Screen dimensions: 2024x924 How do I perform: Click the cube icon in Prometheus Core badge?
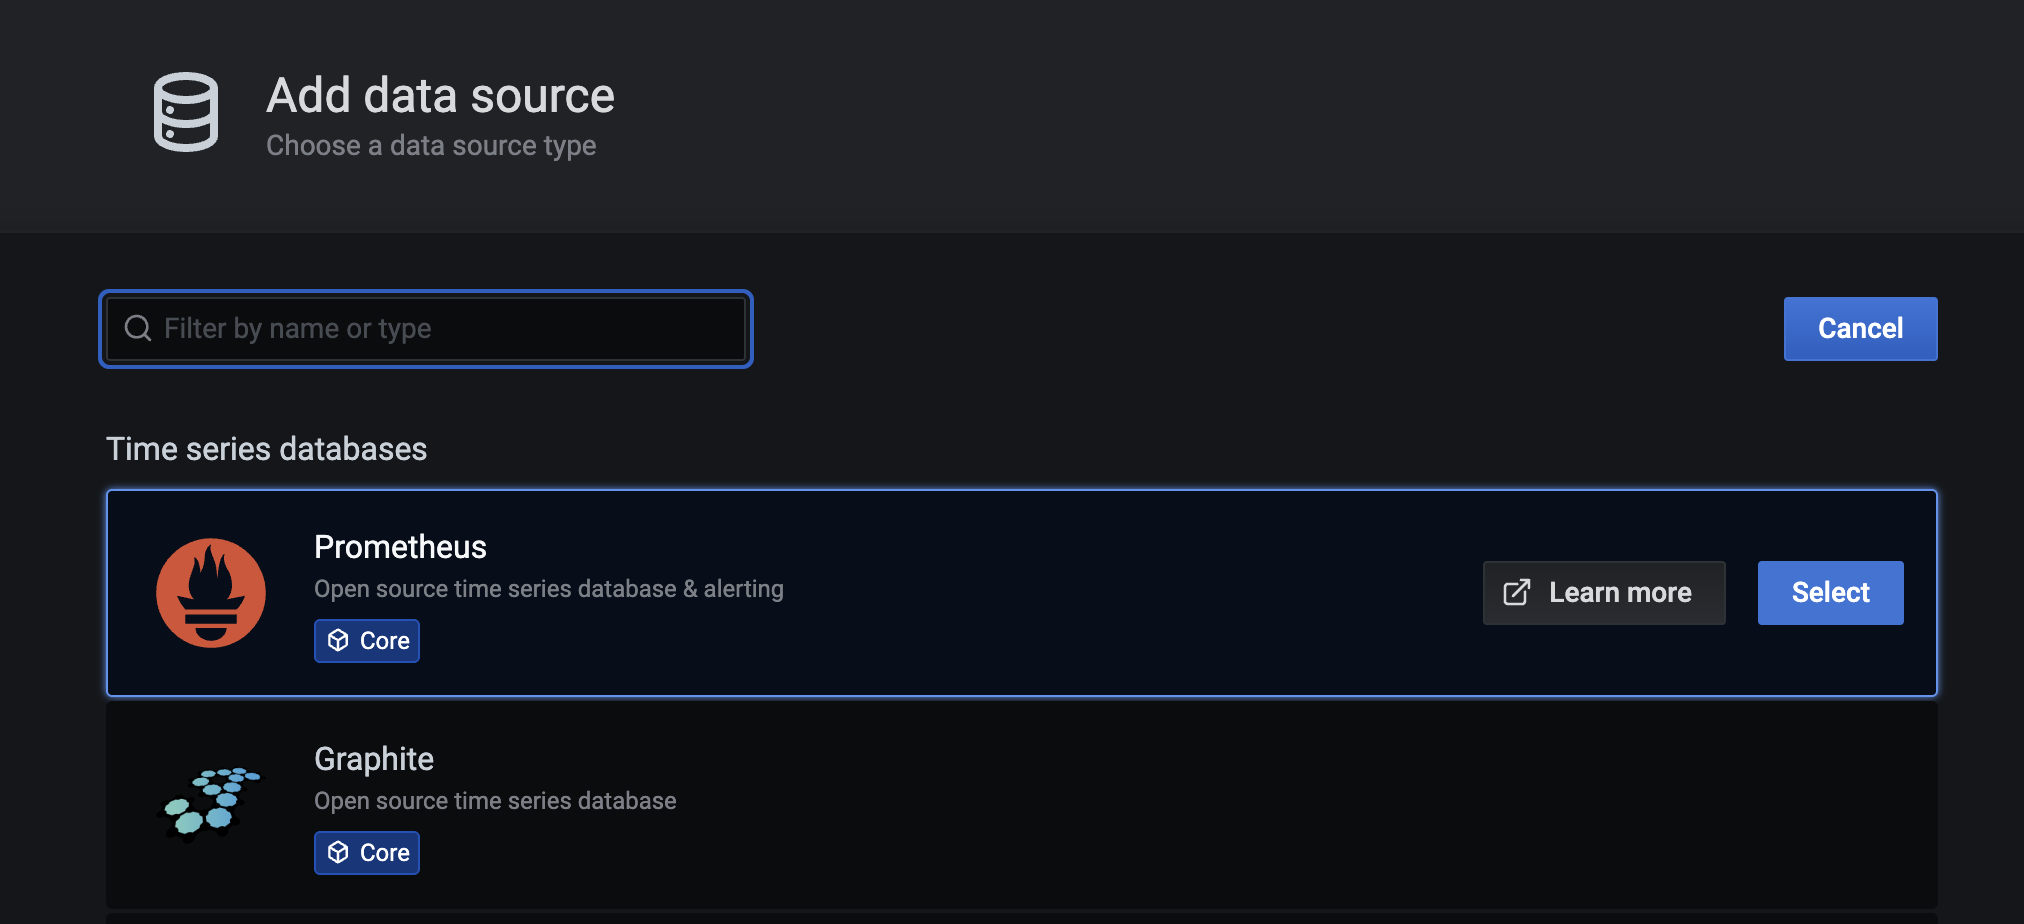338,640
